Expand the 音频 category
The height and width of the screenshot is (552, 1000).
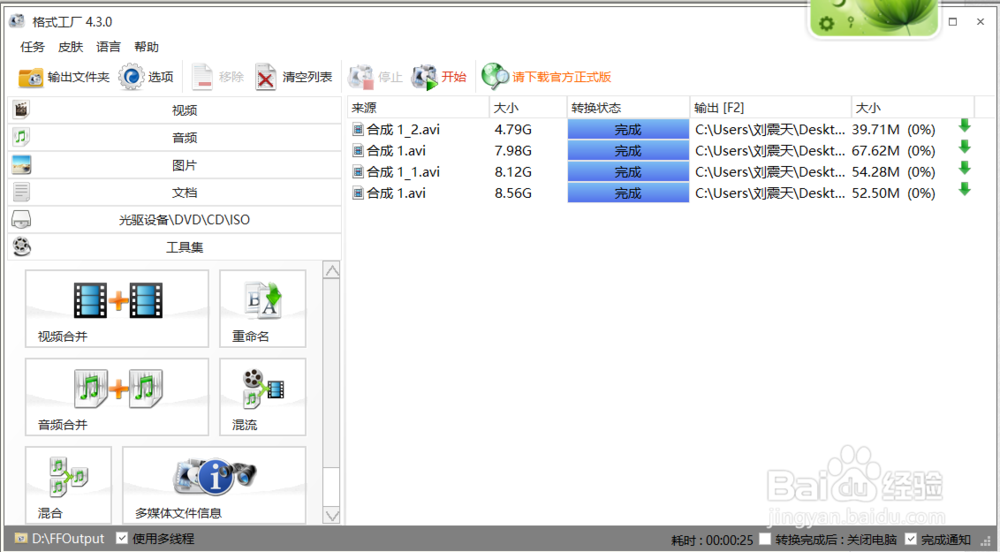[x=175, y=138]
